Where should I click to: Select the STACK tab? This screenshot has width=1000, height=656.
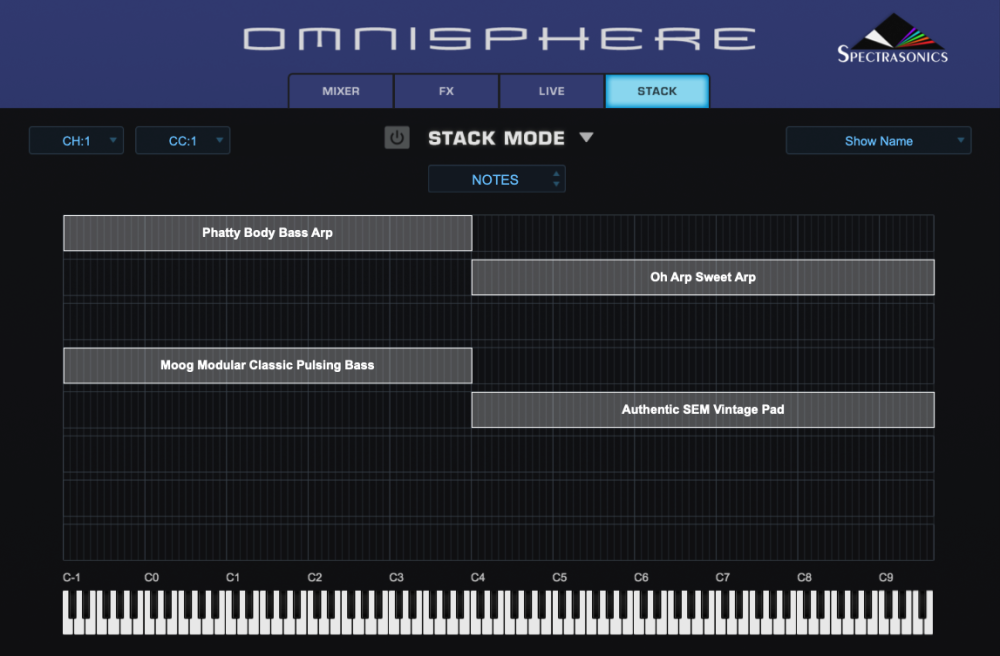(657, 91)
